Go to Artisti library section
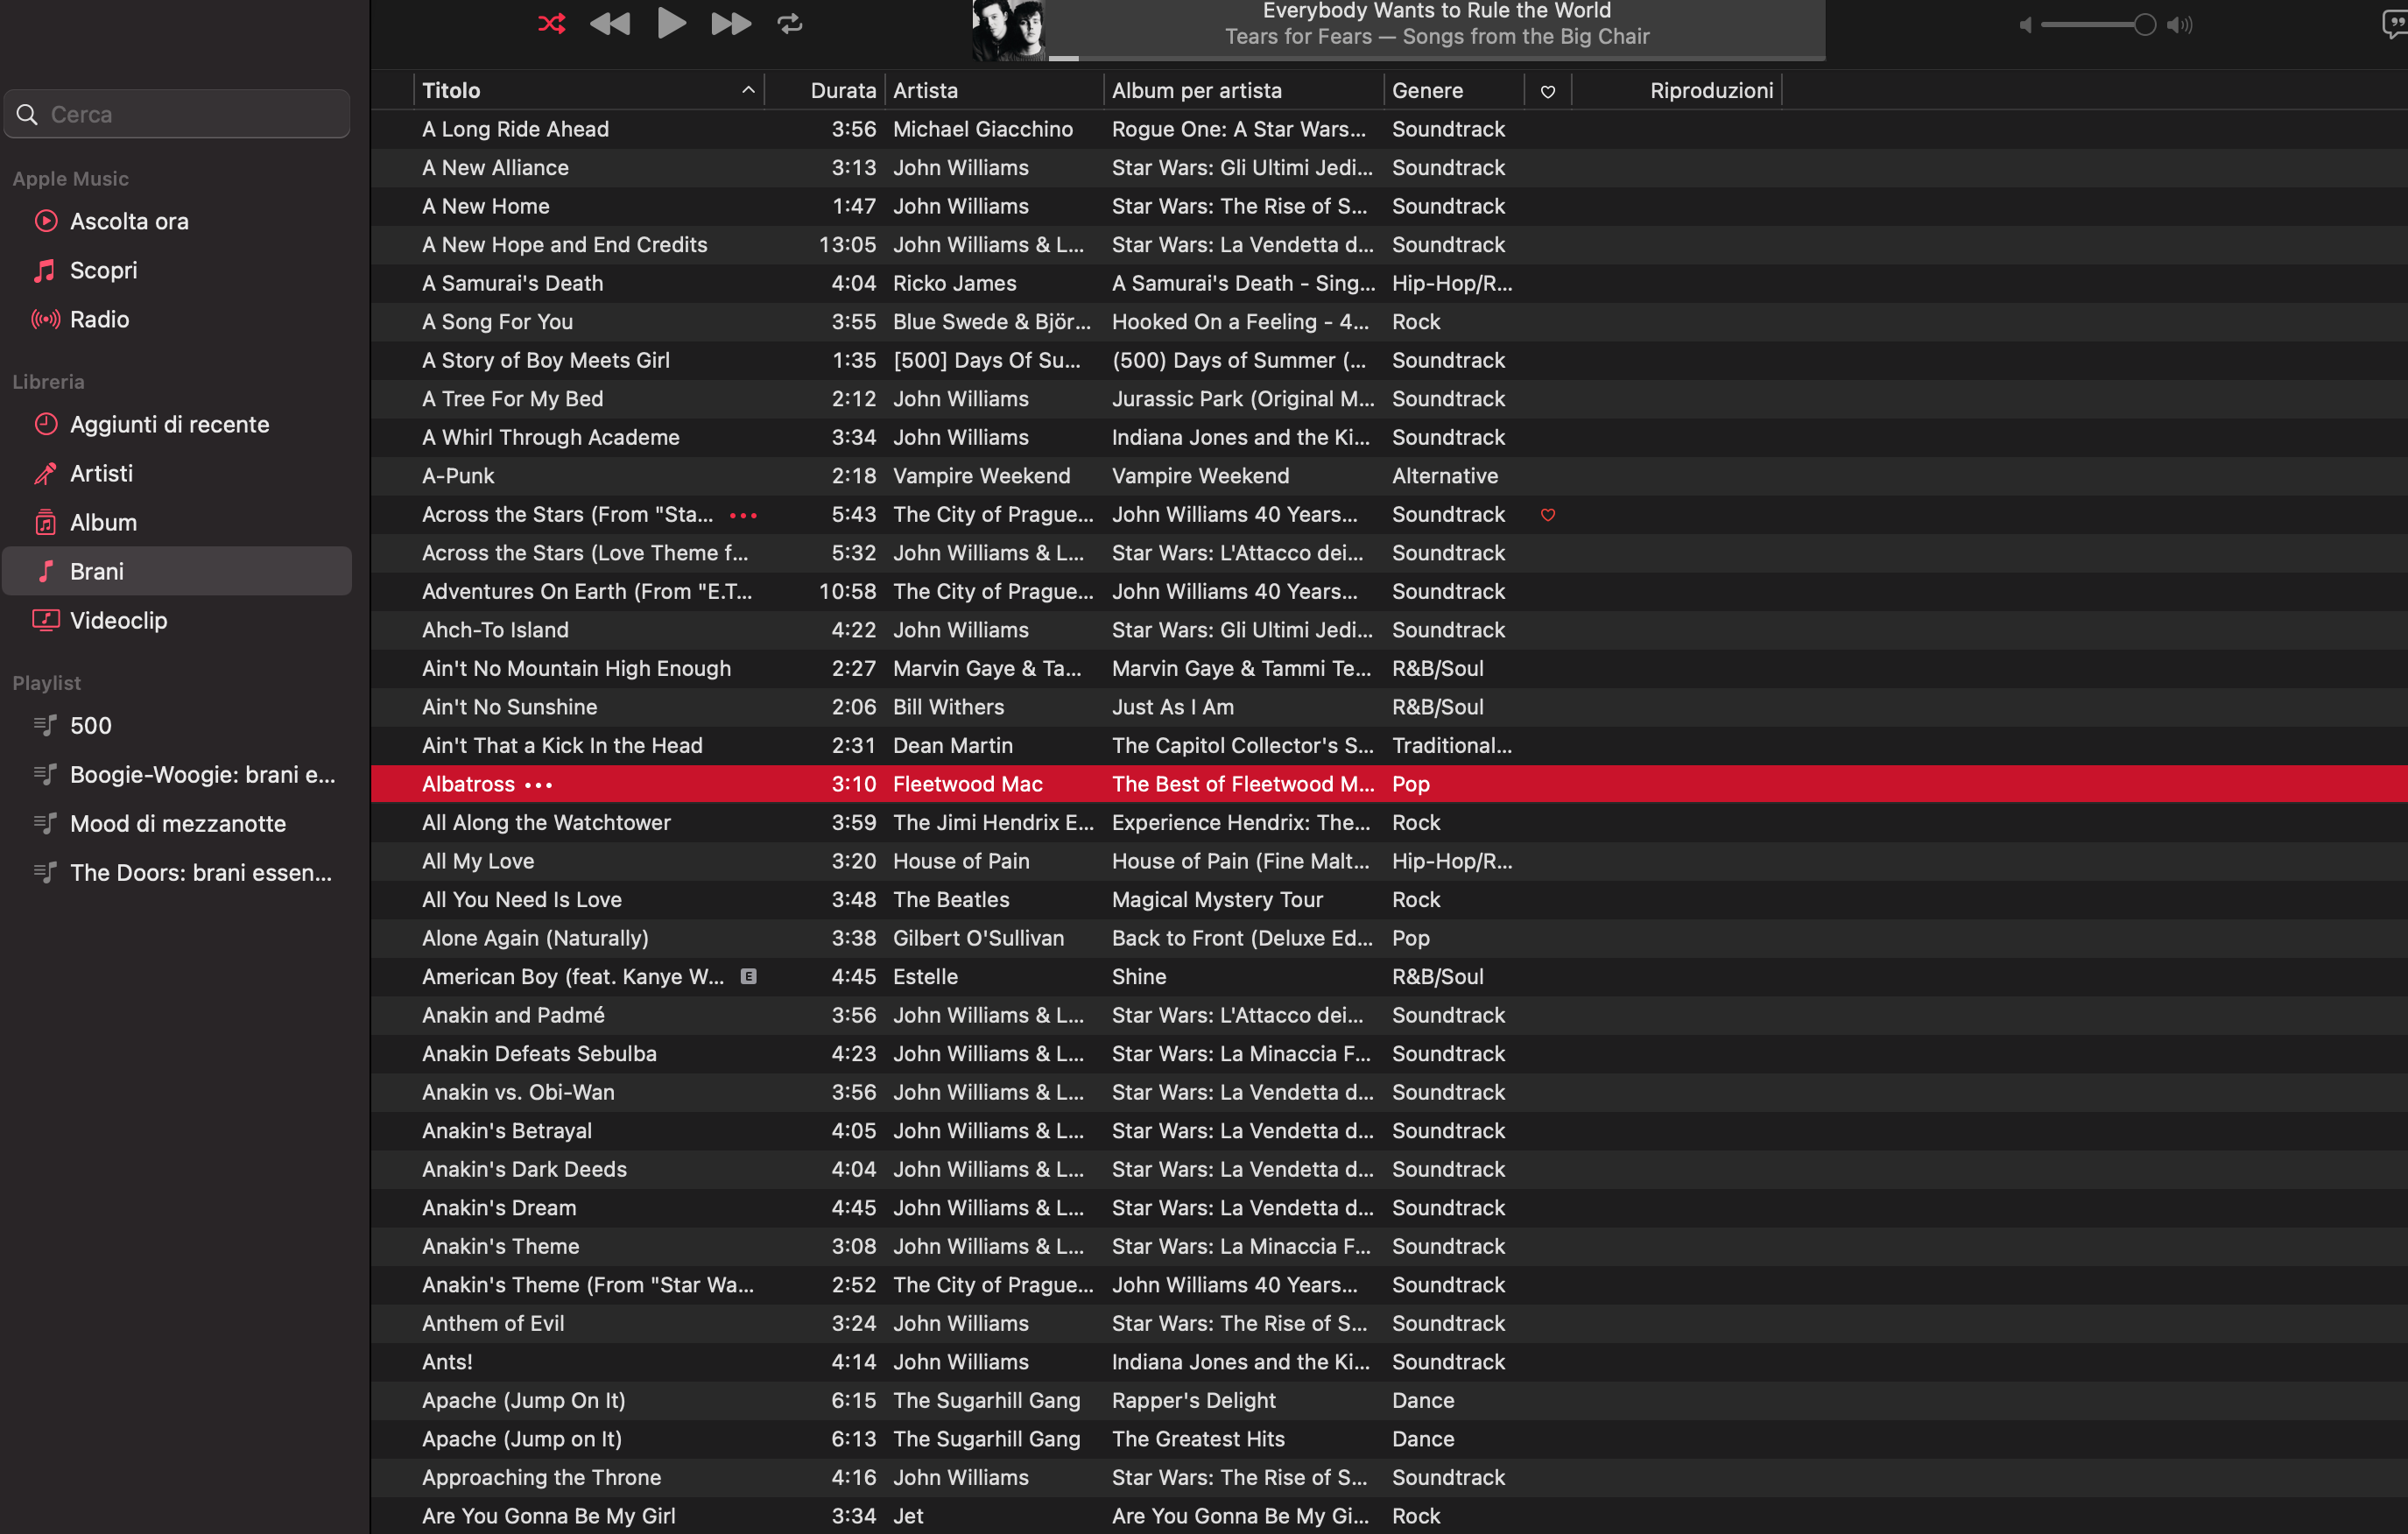 [x=101, y=473]
